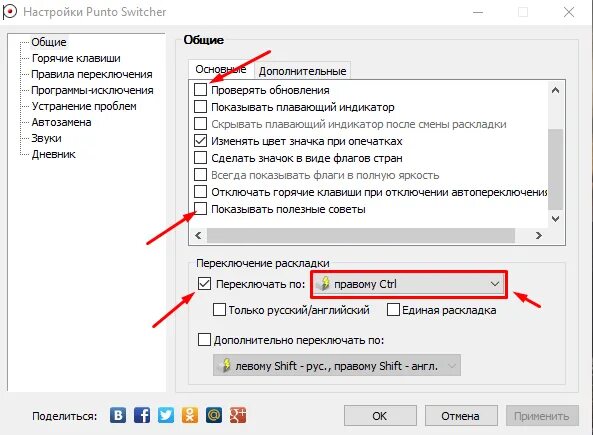The width and height of the screenshot is (593, 435).
Task: Click the OK button
Action: coord(380,416)
